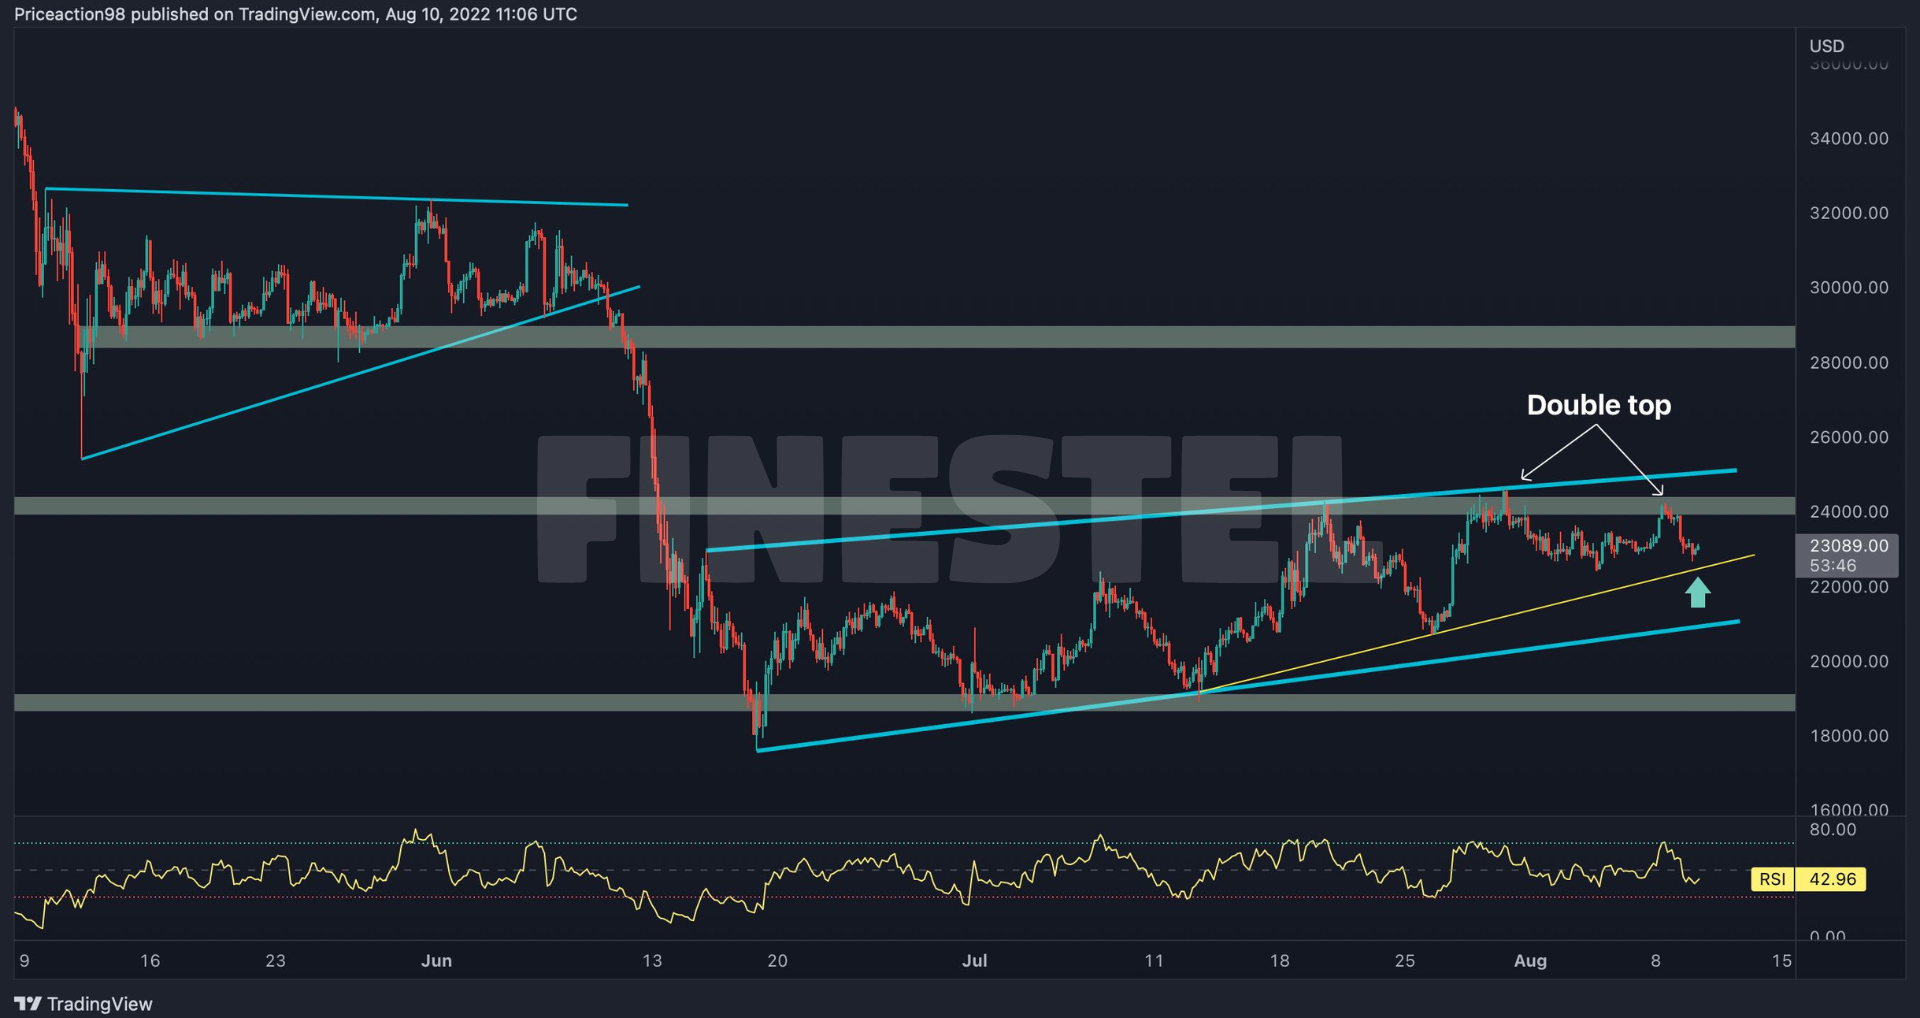Click the TradingView brand name text
Image resolution: width=1920 pixels, height=1018 pixels.
pyautogui.click(x=100, y=1004)
